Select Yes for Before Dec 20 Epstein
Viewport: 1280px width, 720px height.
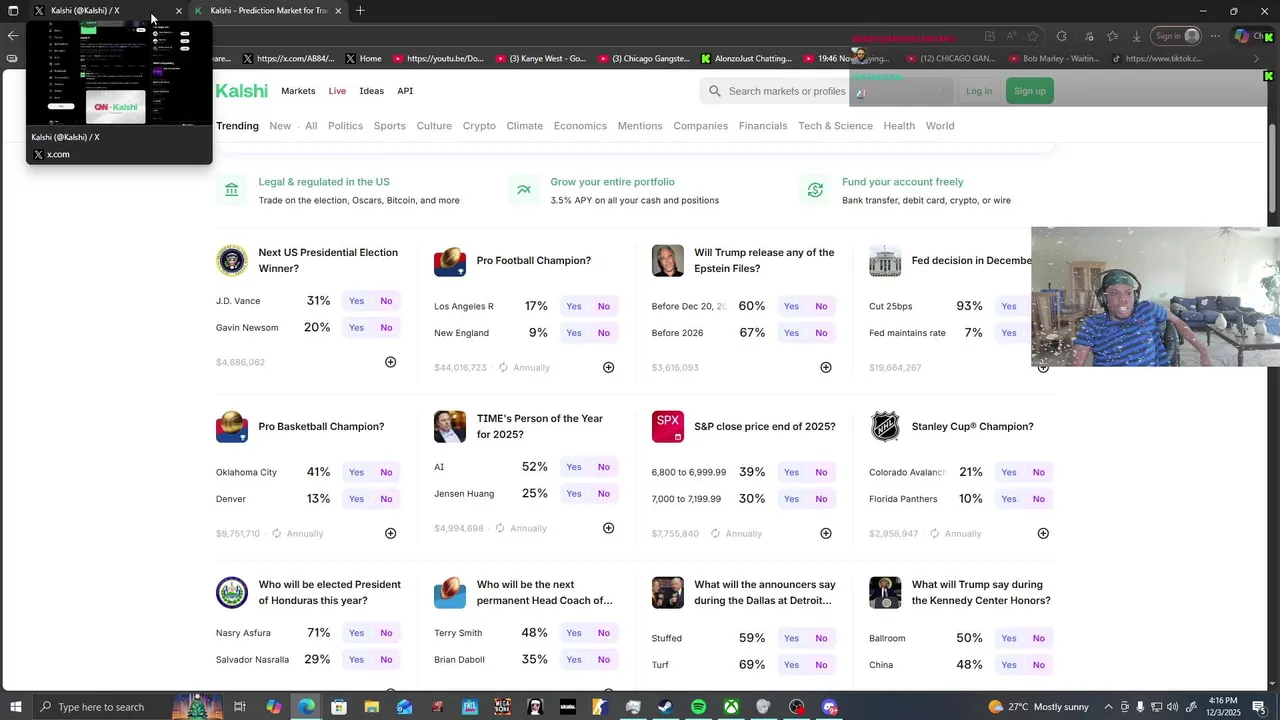pos(792,306)
